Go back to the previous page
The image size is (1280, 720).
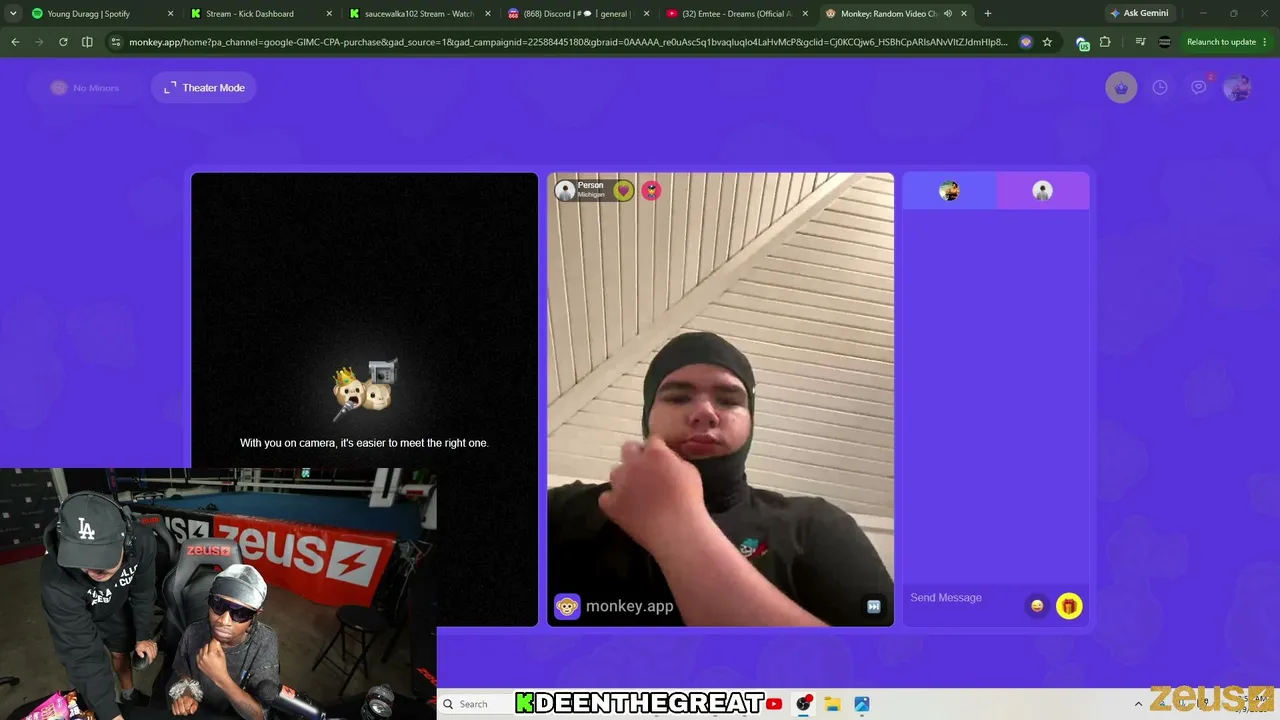click(15, 42)
